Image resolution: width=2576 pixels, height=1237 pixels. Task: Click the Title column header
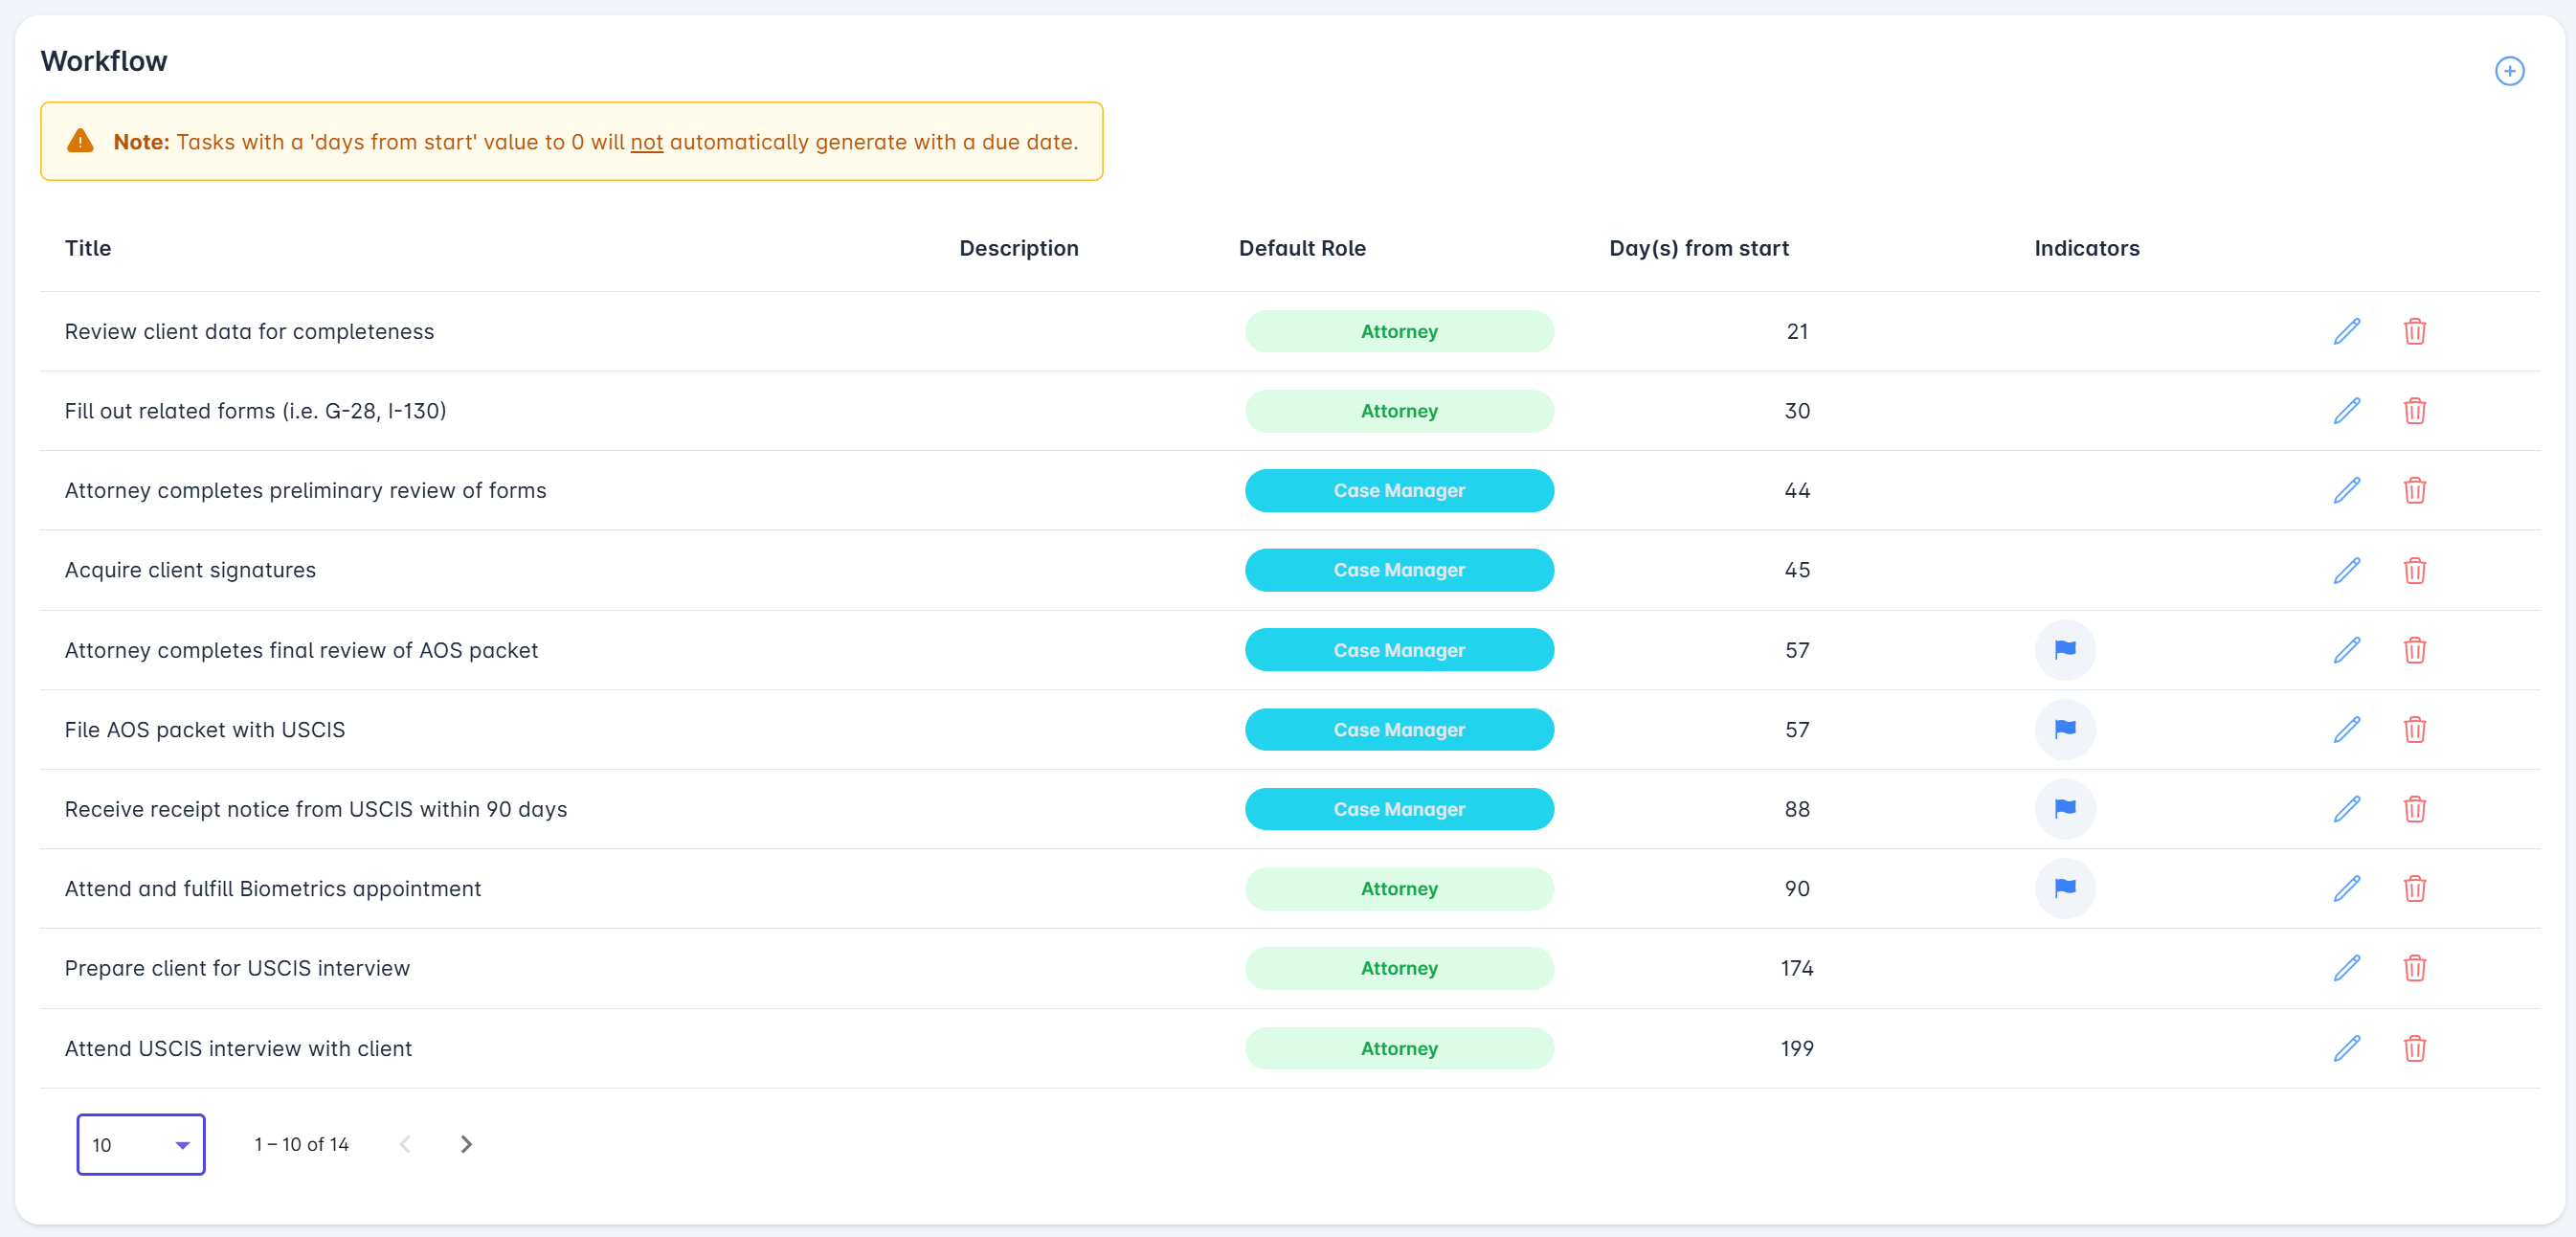[88, 248]
